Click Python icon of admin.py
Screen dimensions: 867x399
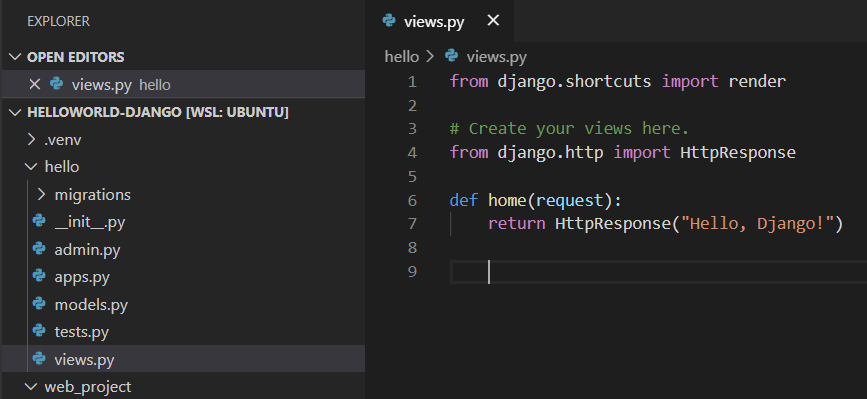pos(39,249)
